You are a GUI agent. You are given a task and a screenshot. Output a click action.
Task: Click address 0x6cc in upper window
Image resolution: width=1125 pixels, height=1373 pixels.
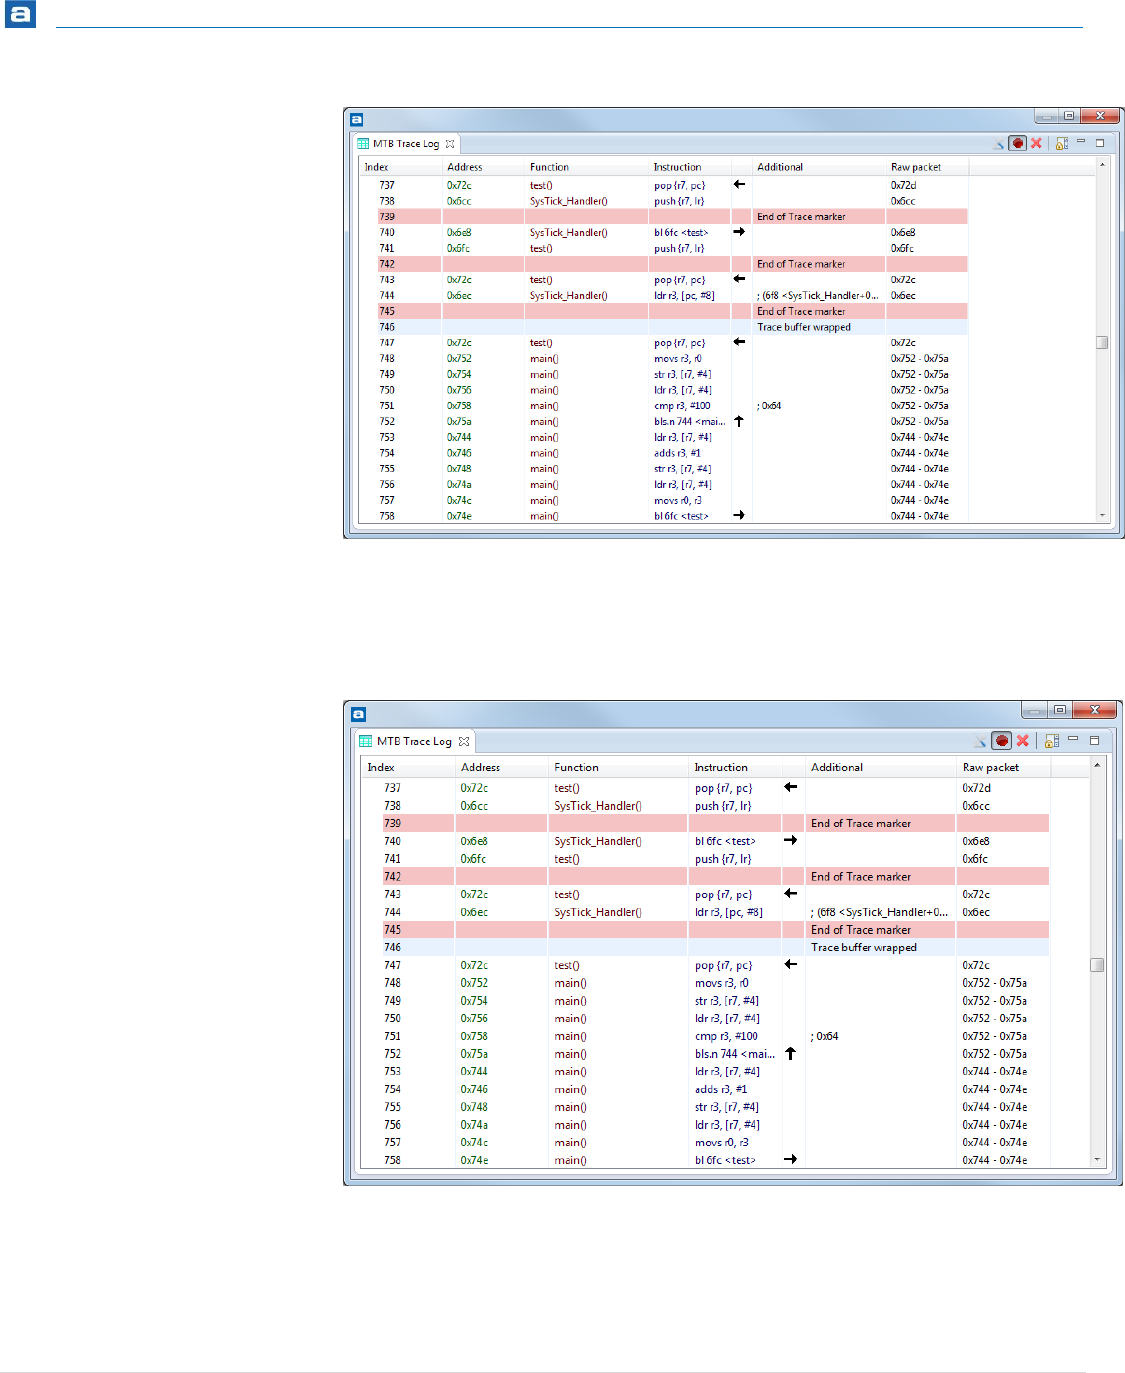point(459,201)
